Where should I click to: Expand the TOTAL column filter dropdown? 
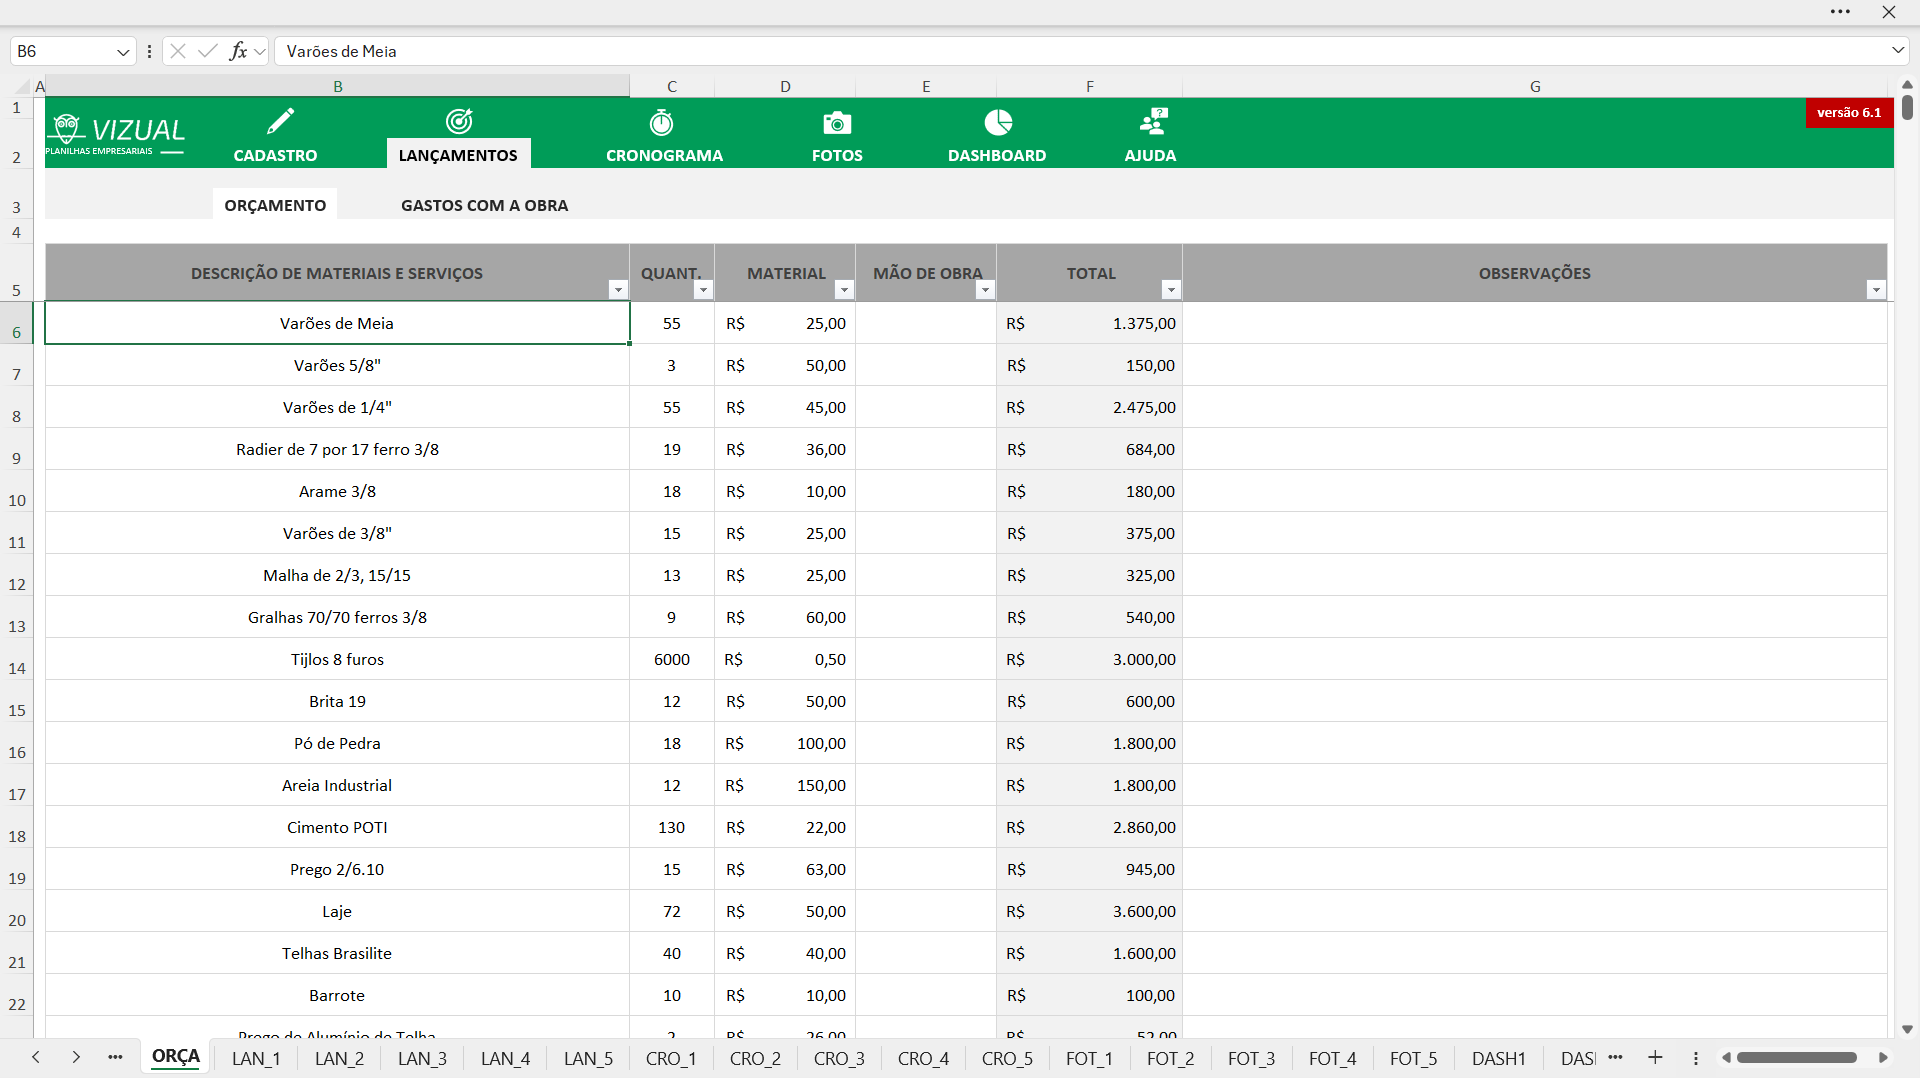click(x=1171, y=290)
